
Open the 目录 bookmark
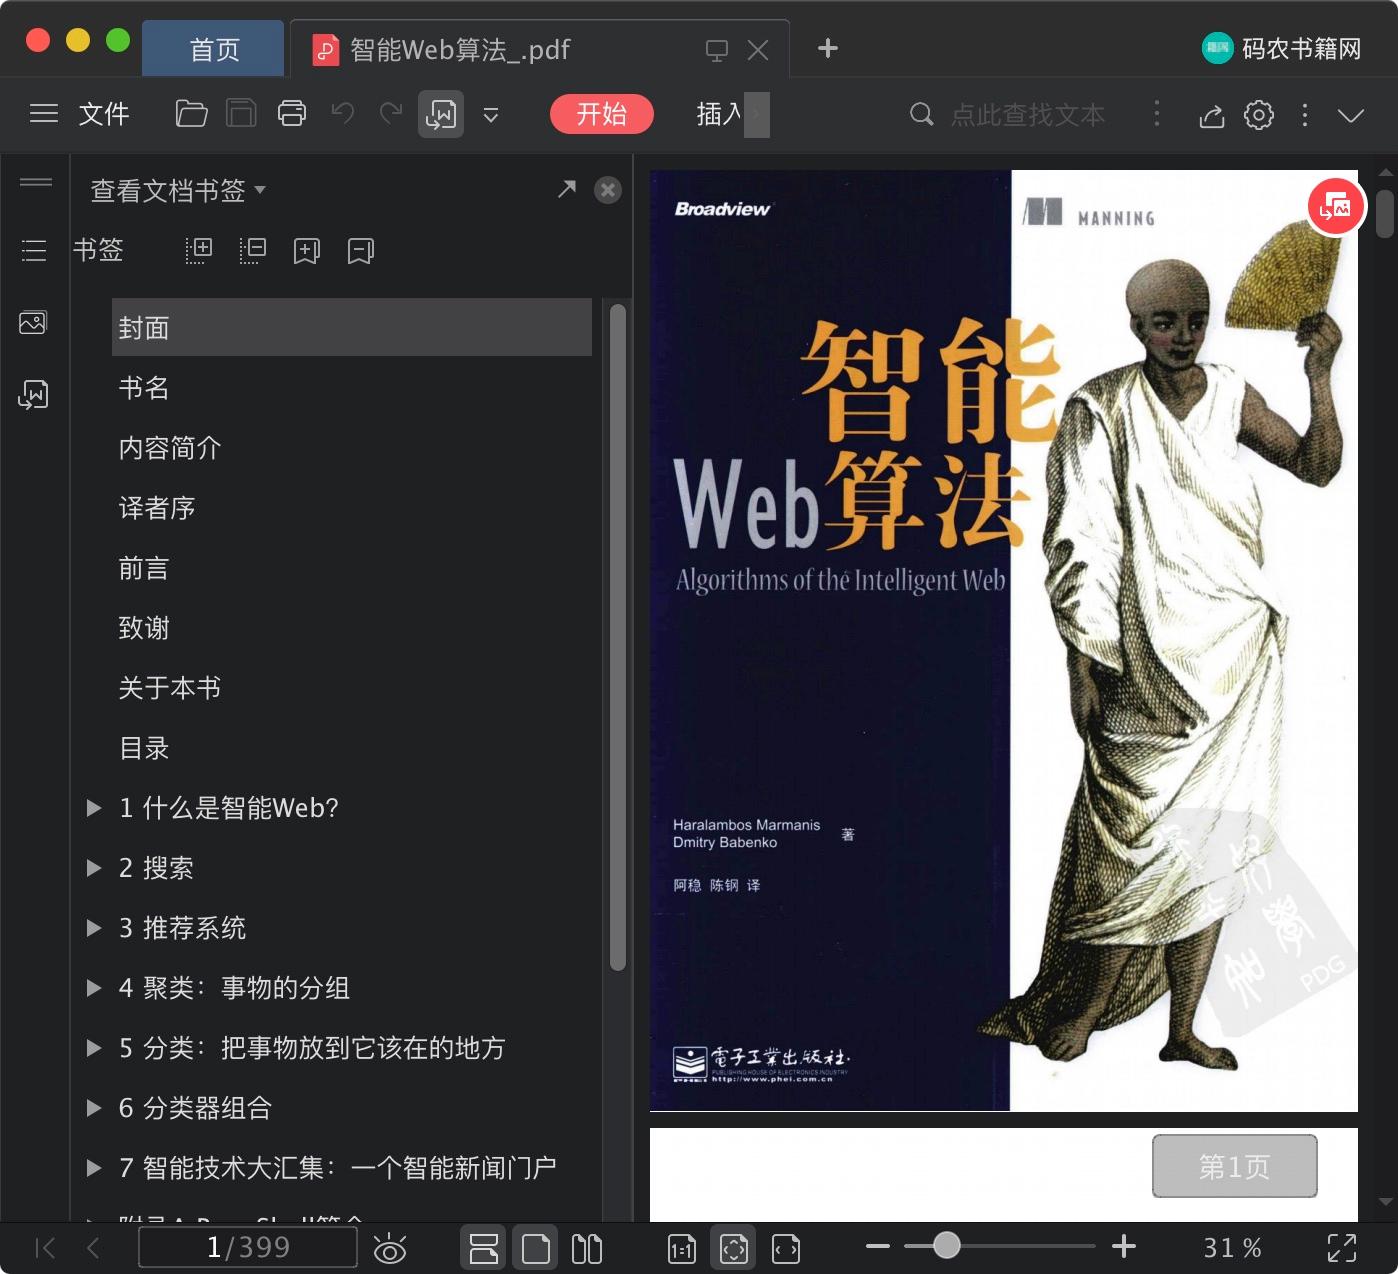(144, 748)
